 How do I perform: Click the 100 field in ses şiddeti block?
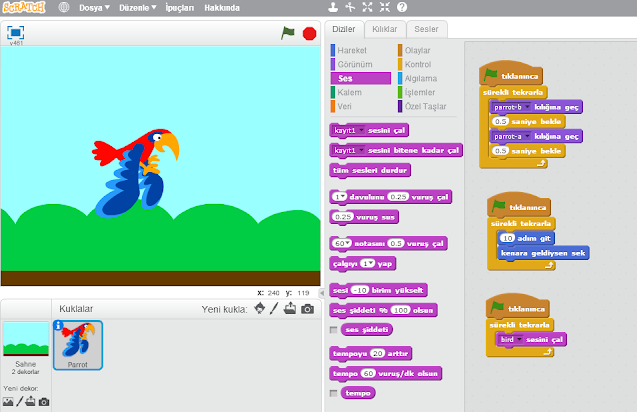pos(401,310)
